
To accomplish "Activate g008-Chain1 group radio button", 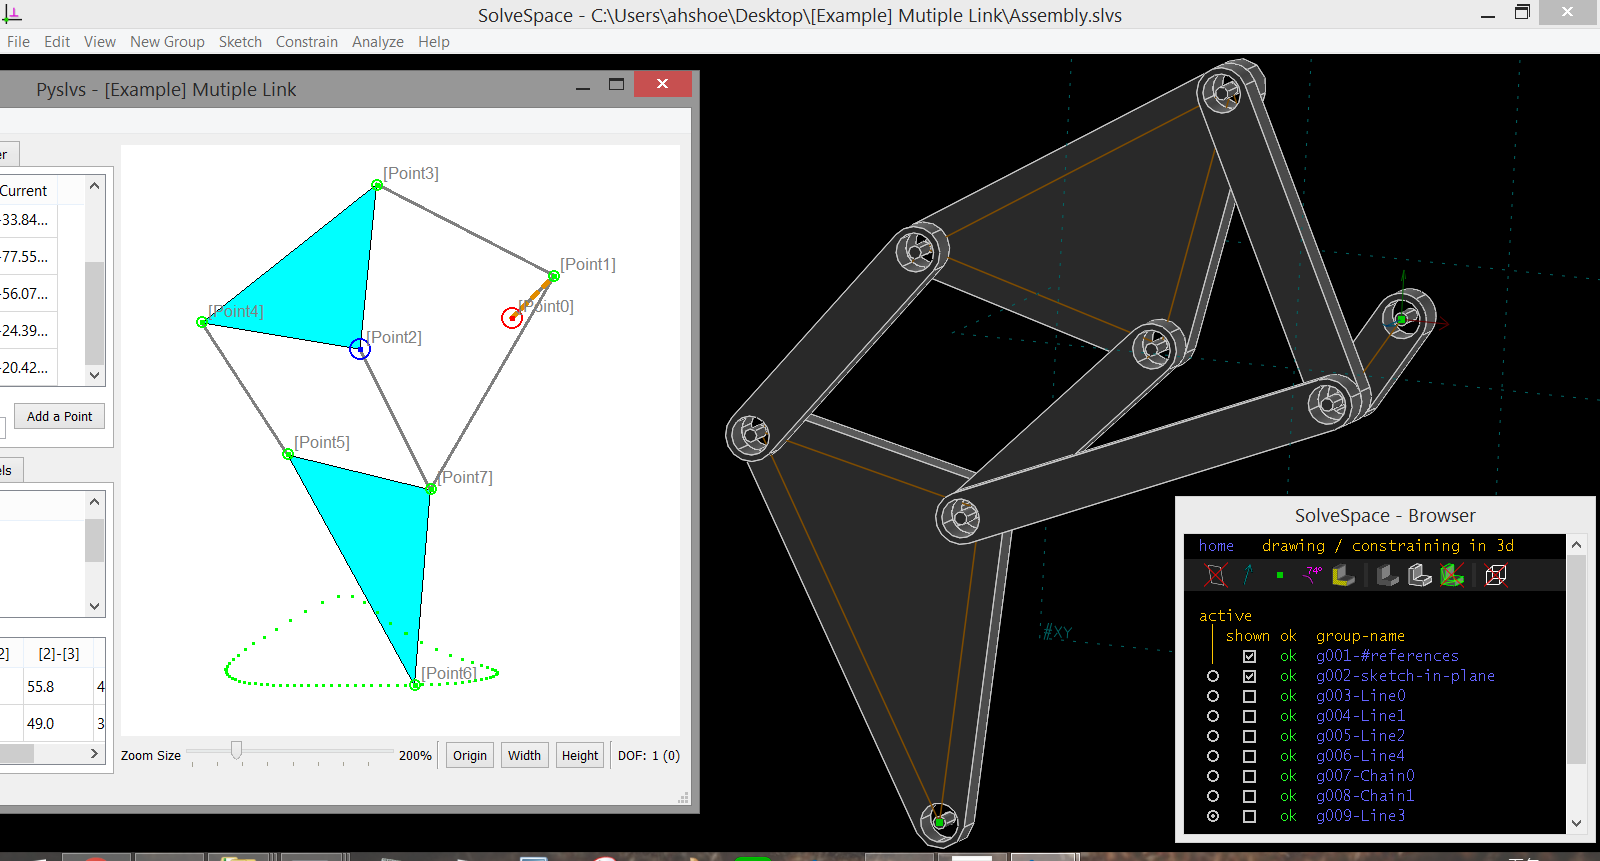I will [1213, 796].
